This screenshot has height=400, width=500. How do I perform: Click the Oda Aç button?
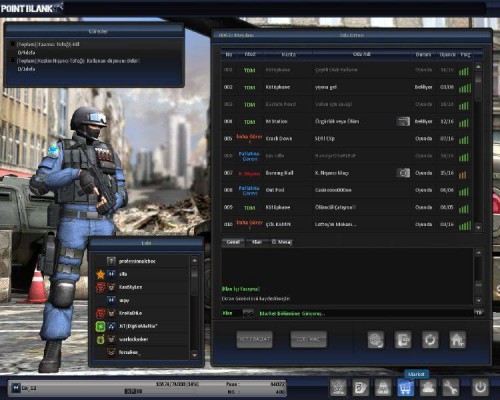click(x=308, y=339)
